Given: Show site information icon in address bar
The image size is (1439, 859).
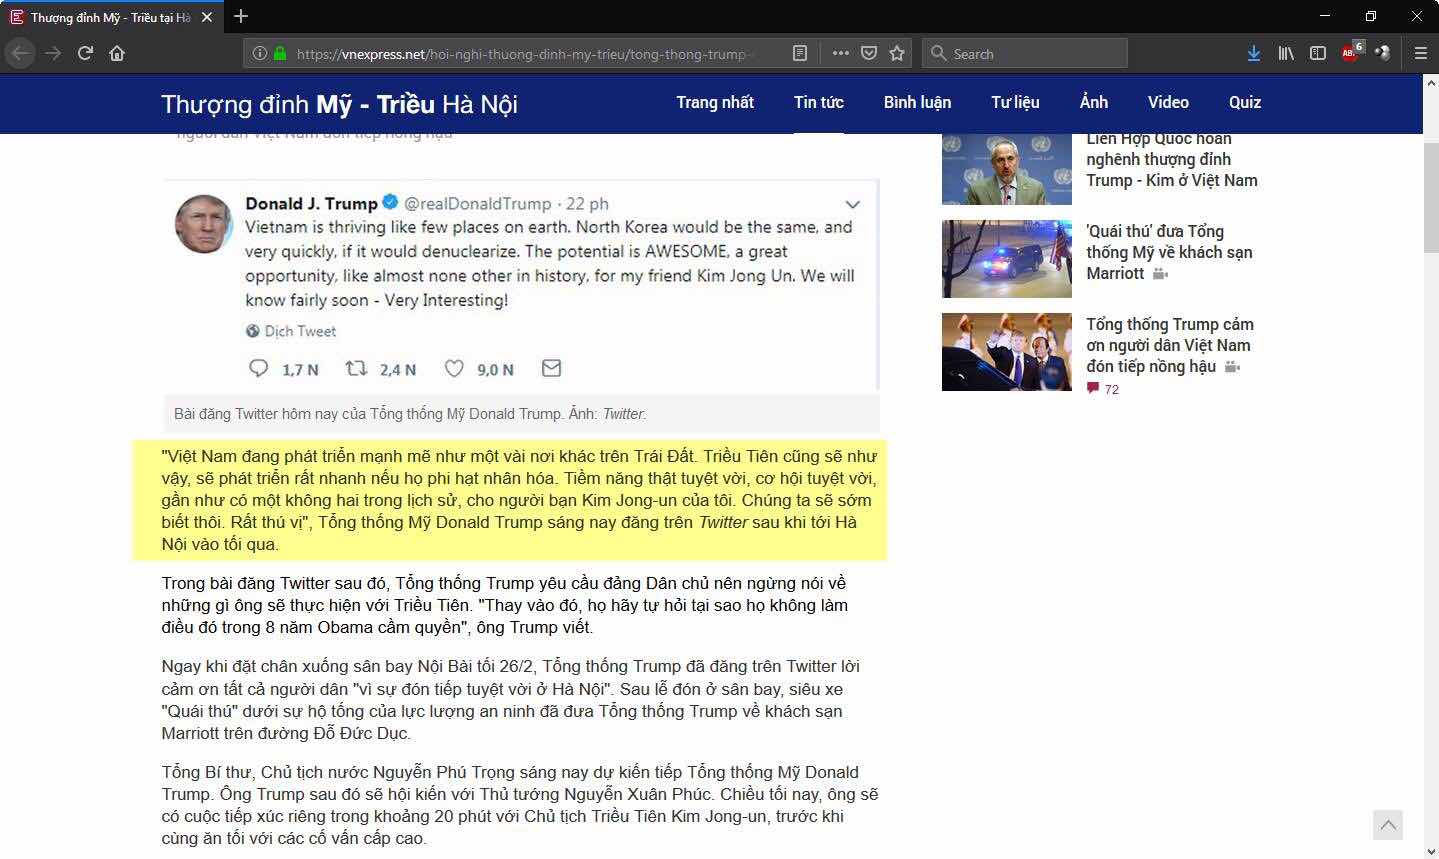Looking at the screenshot, I should pyautogui.click(x=259, y=53).
